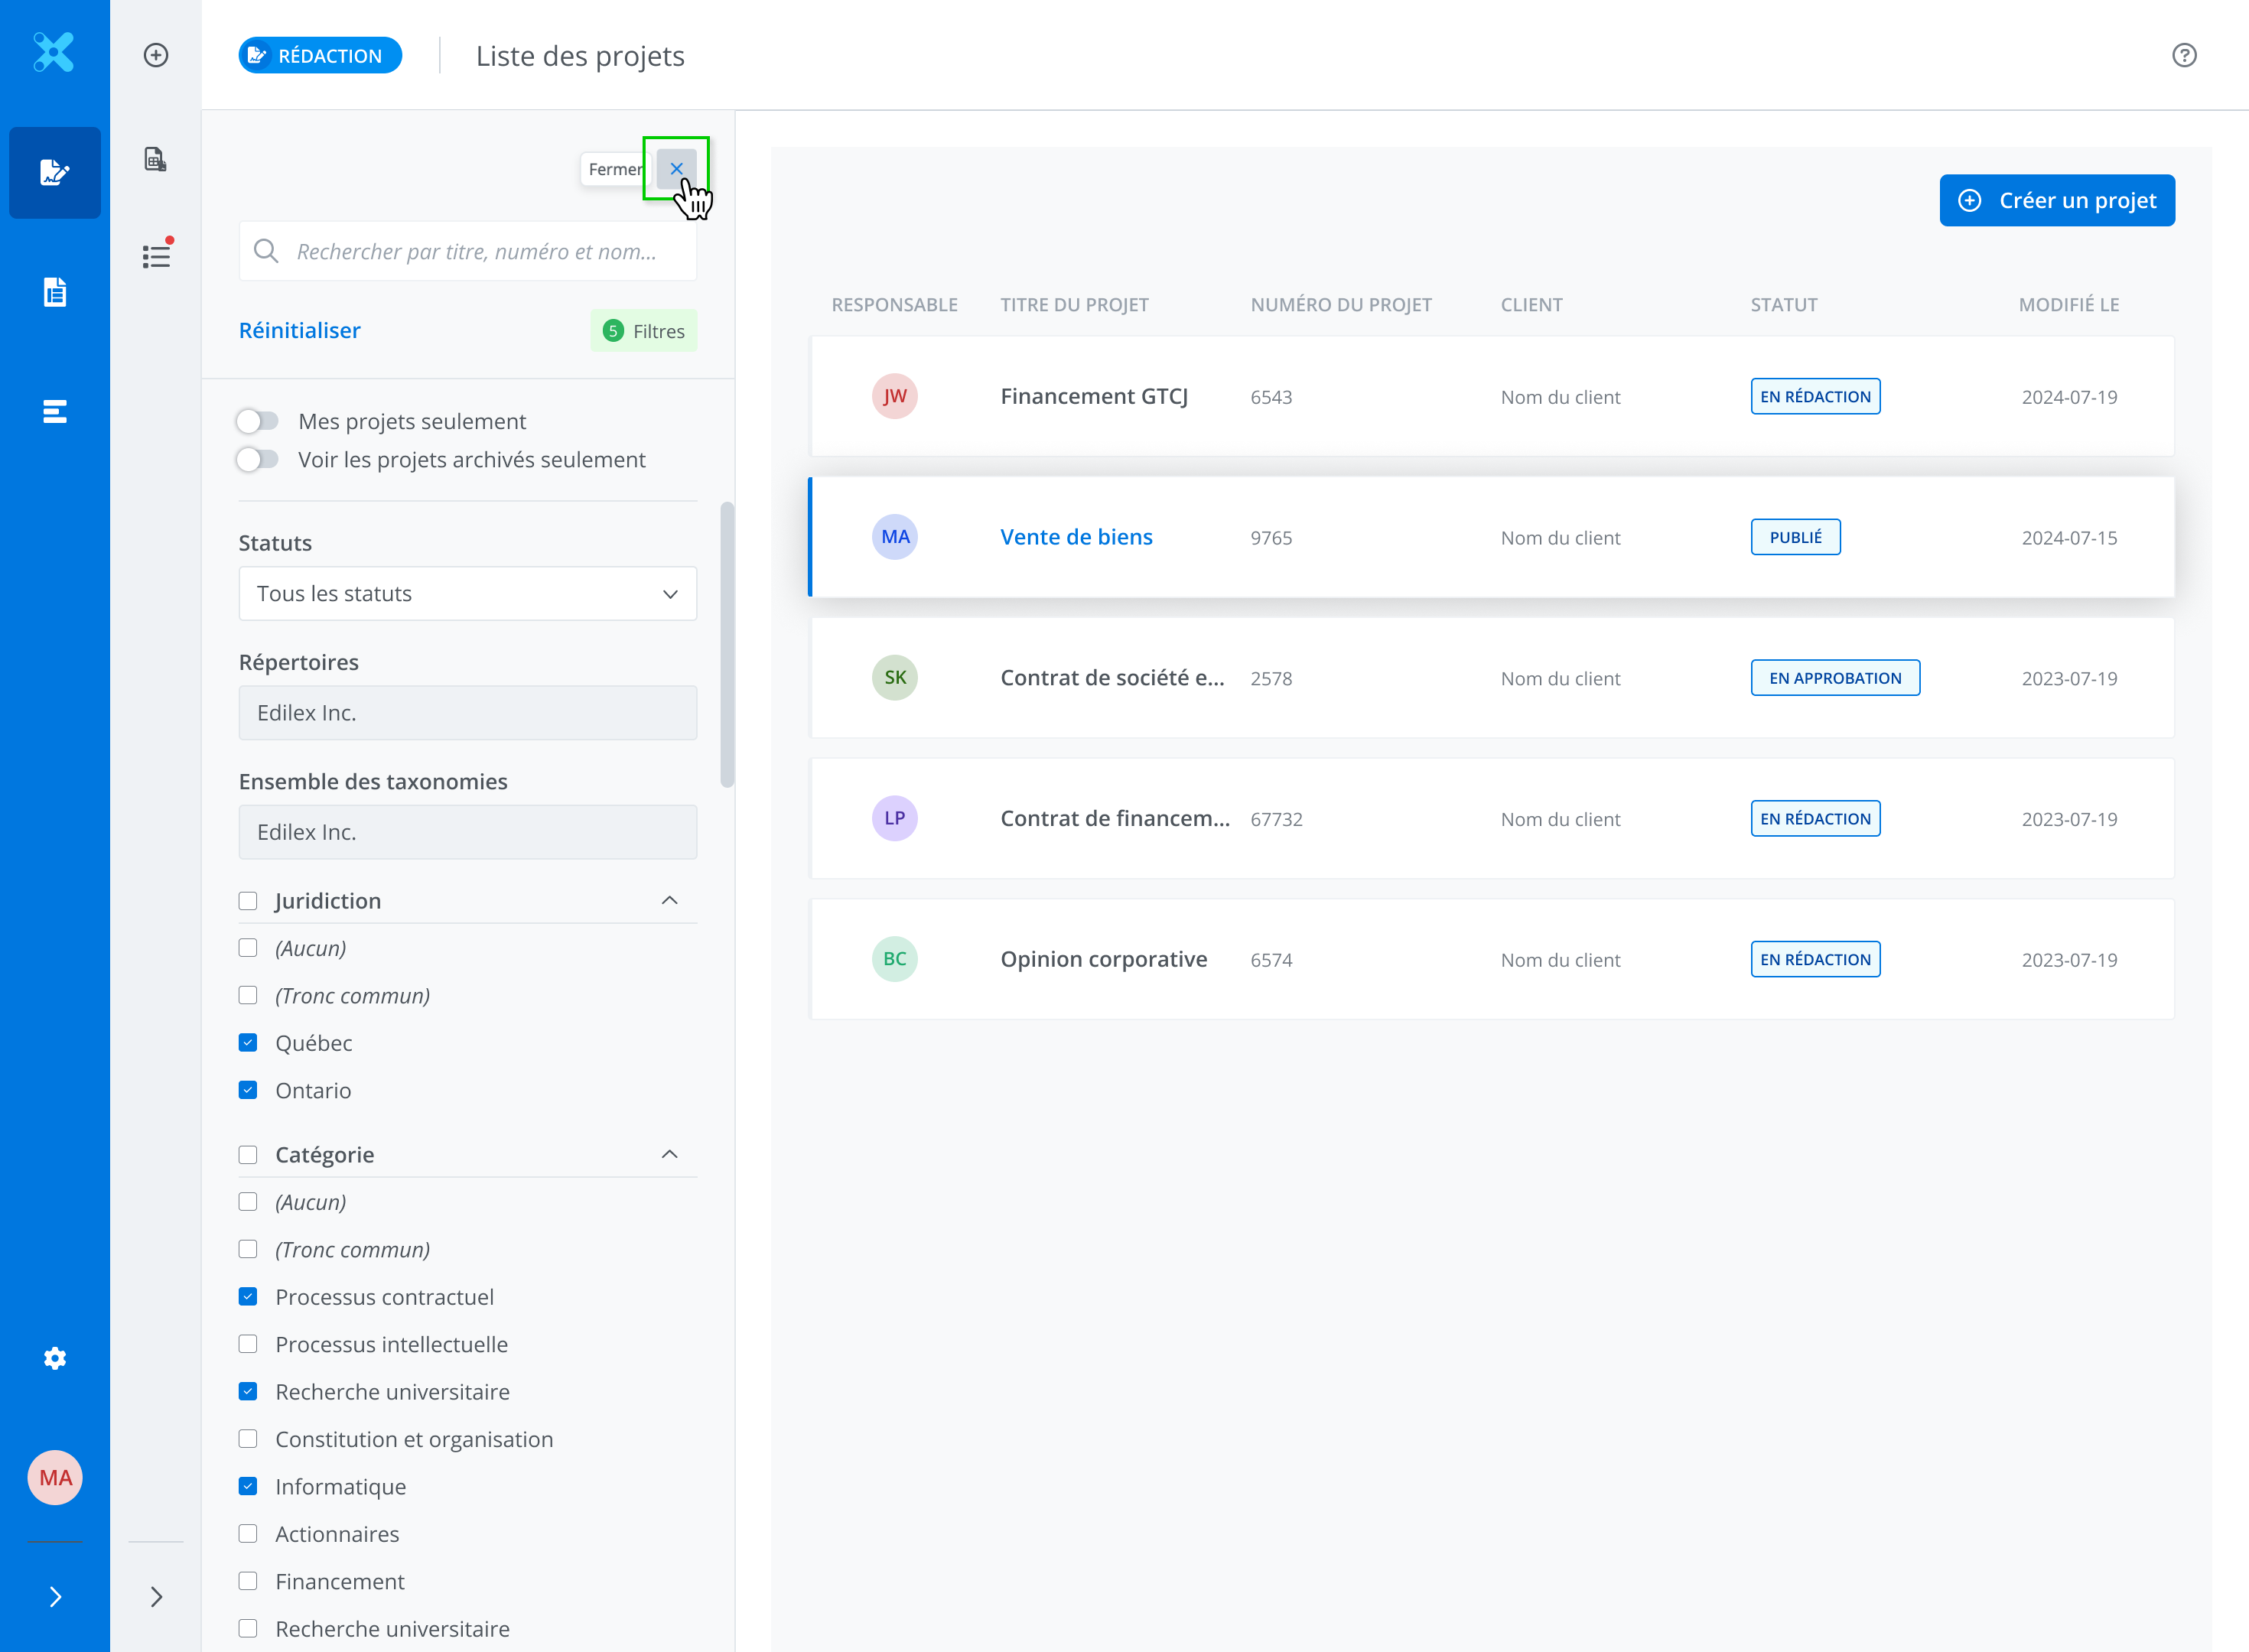This screenshot has width=2249, height=1652.
Task: Check Juridiction (Aucun) checkbox
Action: pyautogui.click(x=248, y=948)
